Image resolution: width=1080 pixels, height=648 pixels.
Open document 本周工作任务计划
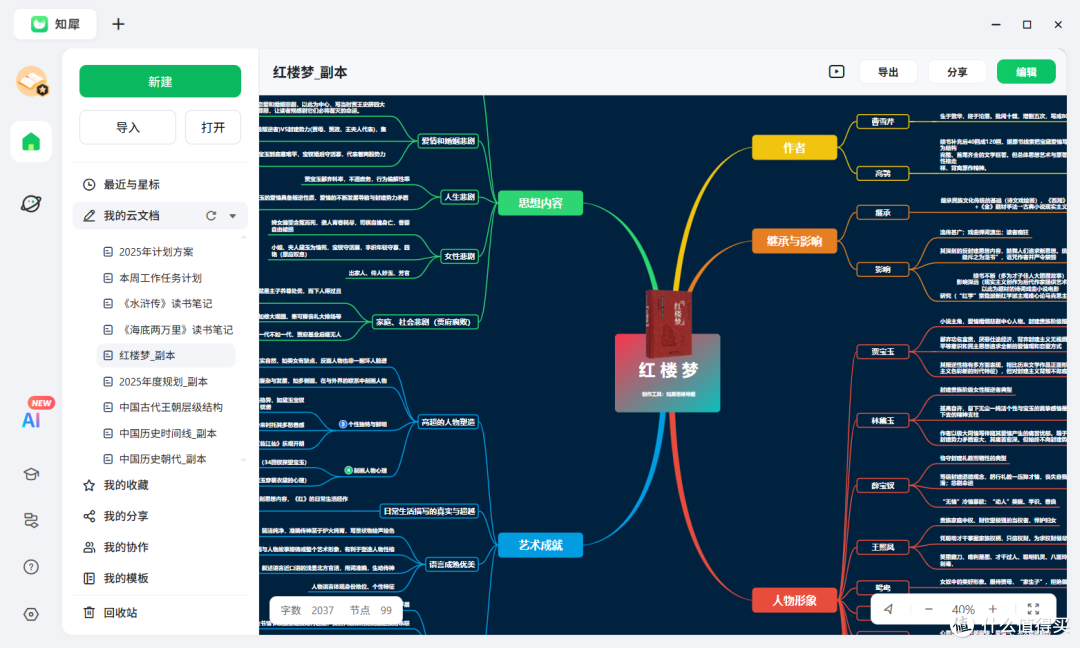[166, 278]
